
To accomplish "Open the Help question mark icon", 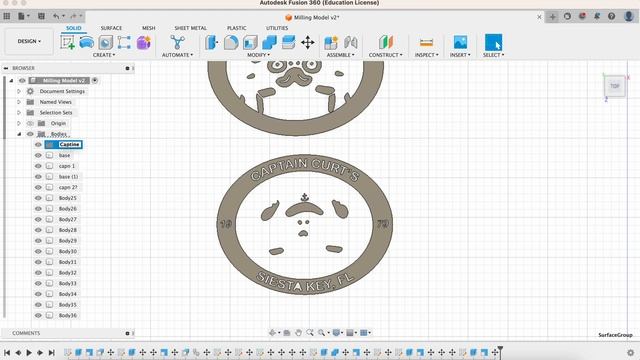I will (611, 16).
